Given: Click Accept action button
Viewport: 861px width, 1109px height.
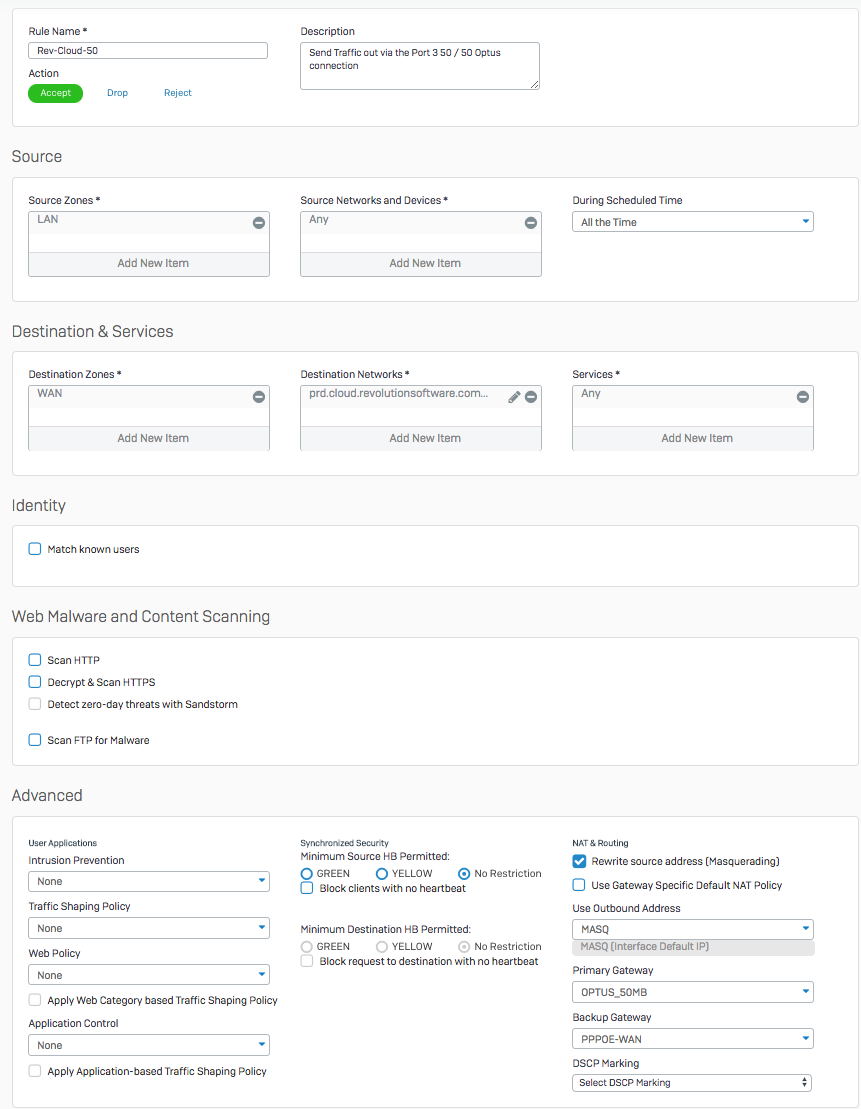Looking at the screenshot, I should tap(55, 93).
